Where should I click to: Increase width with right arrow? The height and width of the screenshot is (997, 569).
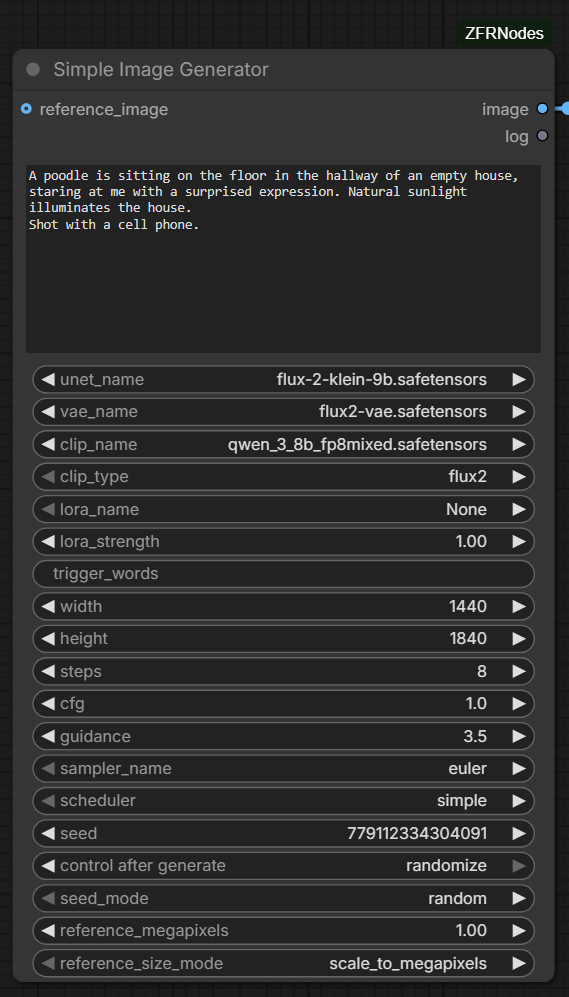pos(519,607)
